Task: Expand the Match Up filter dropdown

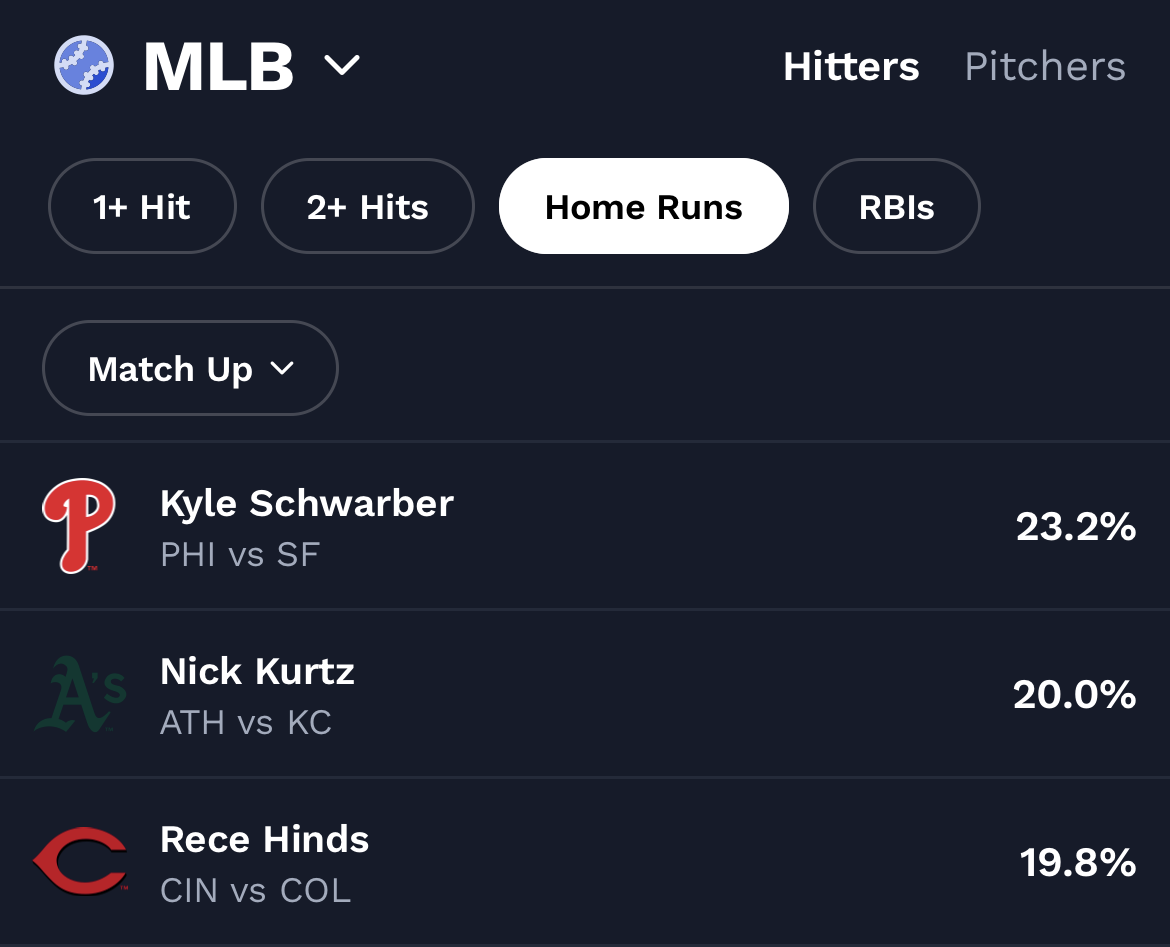Action: pos(190,369)
